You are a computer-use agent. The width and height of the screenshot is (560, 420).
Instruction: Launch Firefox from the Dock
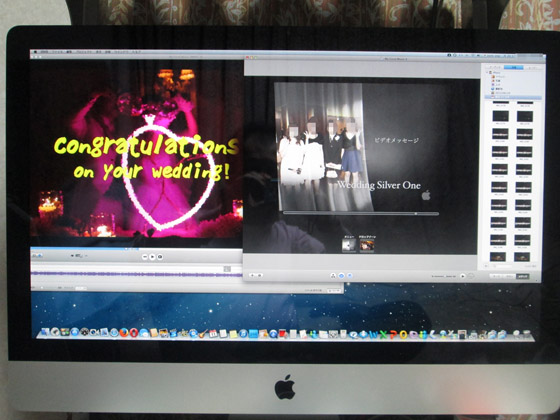[124, 332]
